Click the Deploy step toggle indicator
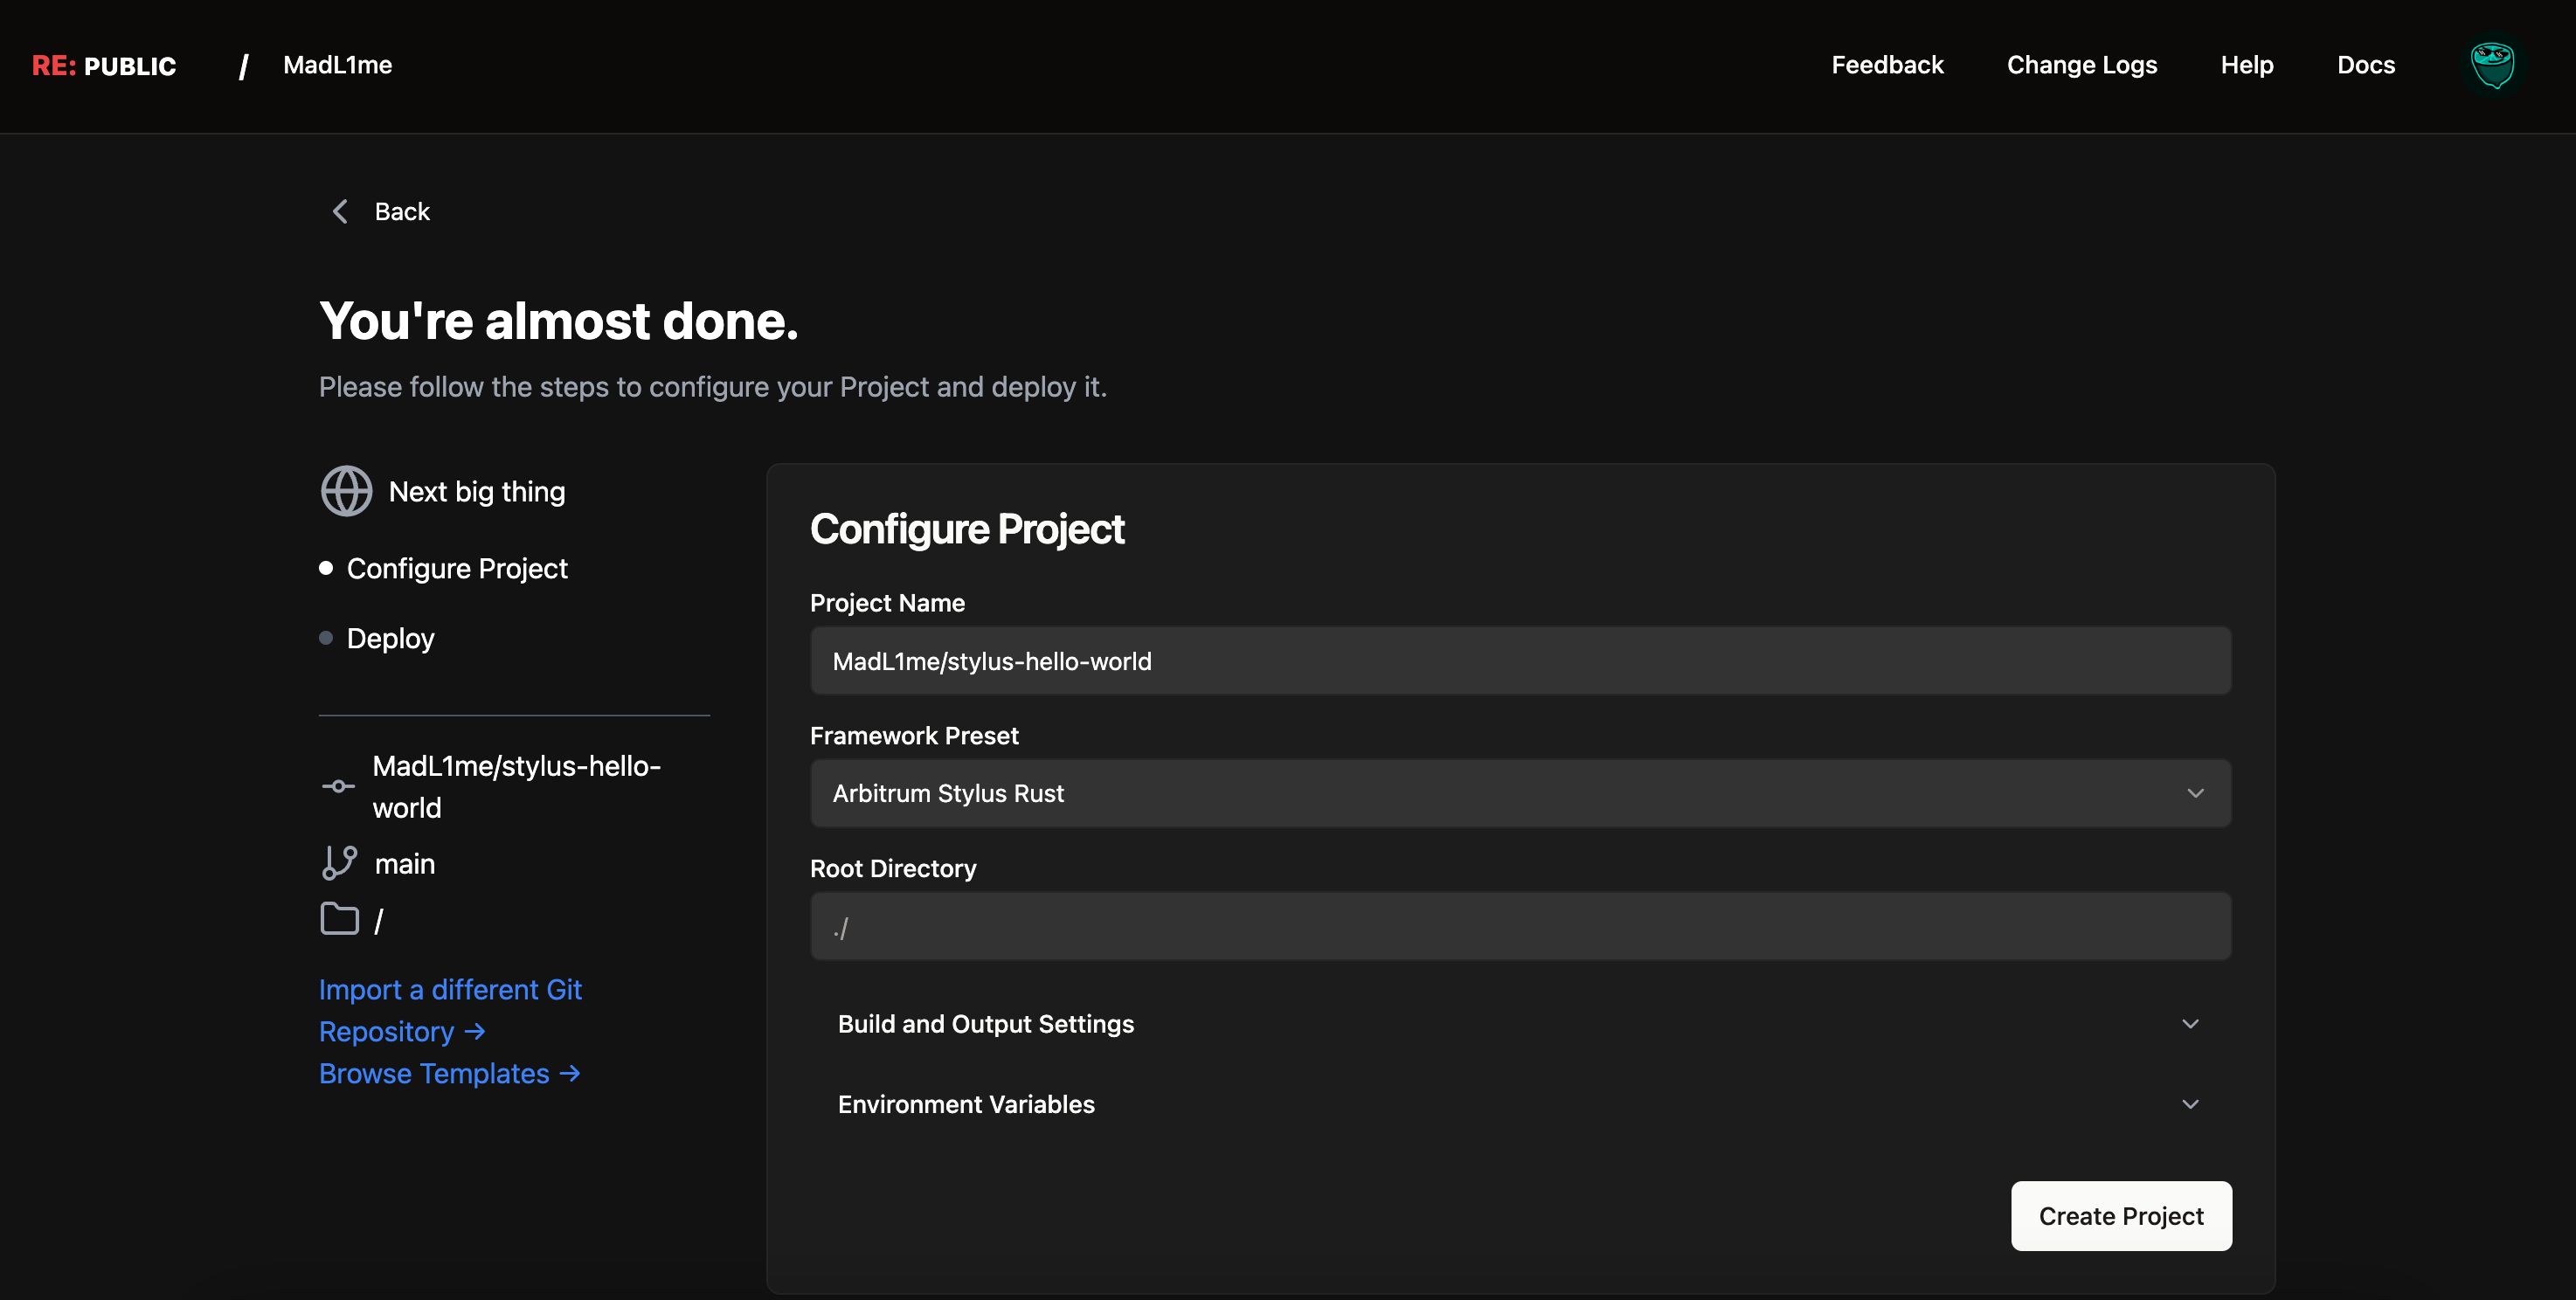2576x1300 pixels. tap(327, 637)
